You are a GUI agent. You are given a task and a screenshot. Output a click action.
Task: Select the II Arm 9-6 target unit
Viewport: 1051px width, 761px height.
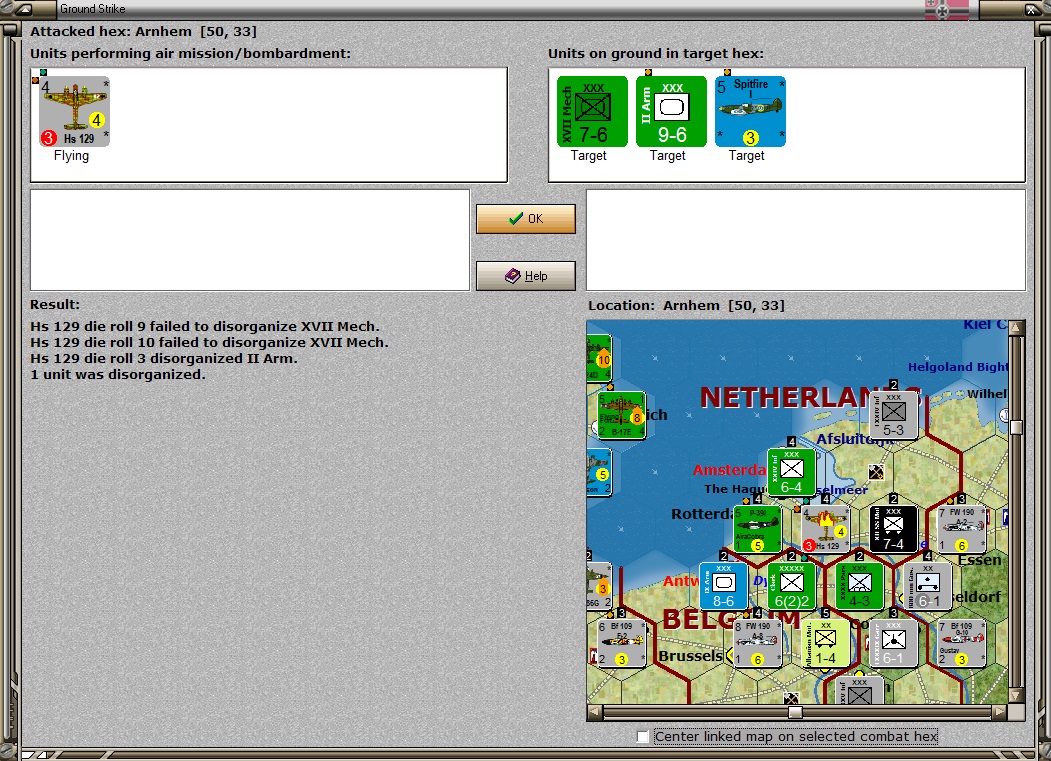671,111
